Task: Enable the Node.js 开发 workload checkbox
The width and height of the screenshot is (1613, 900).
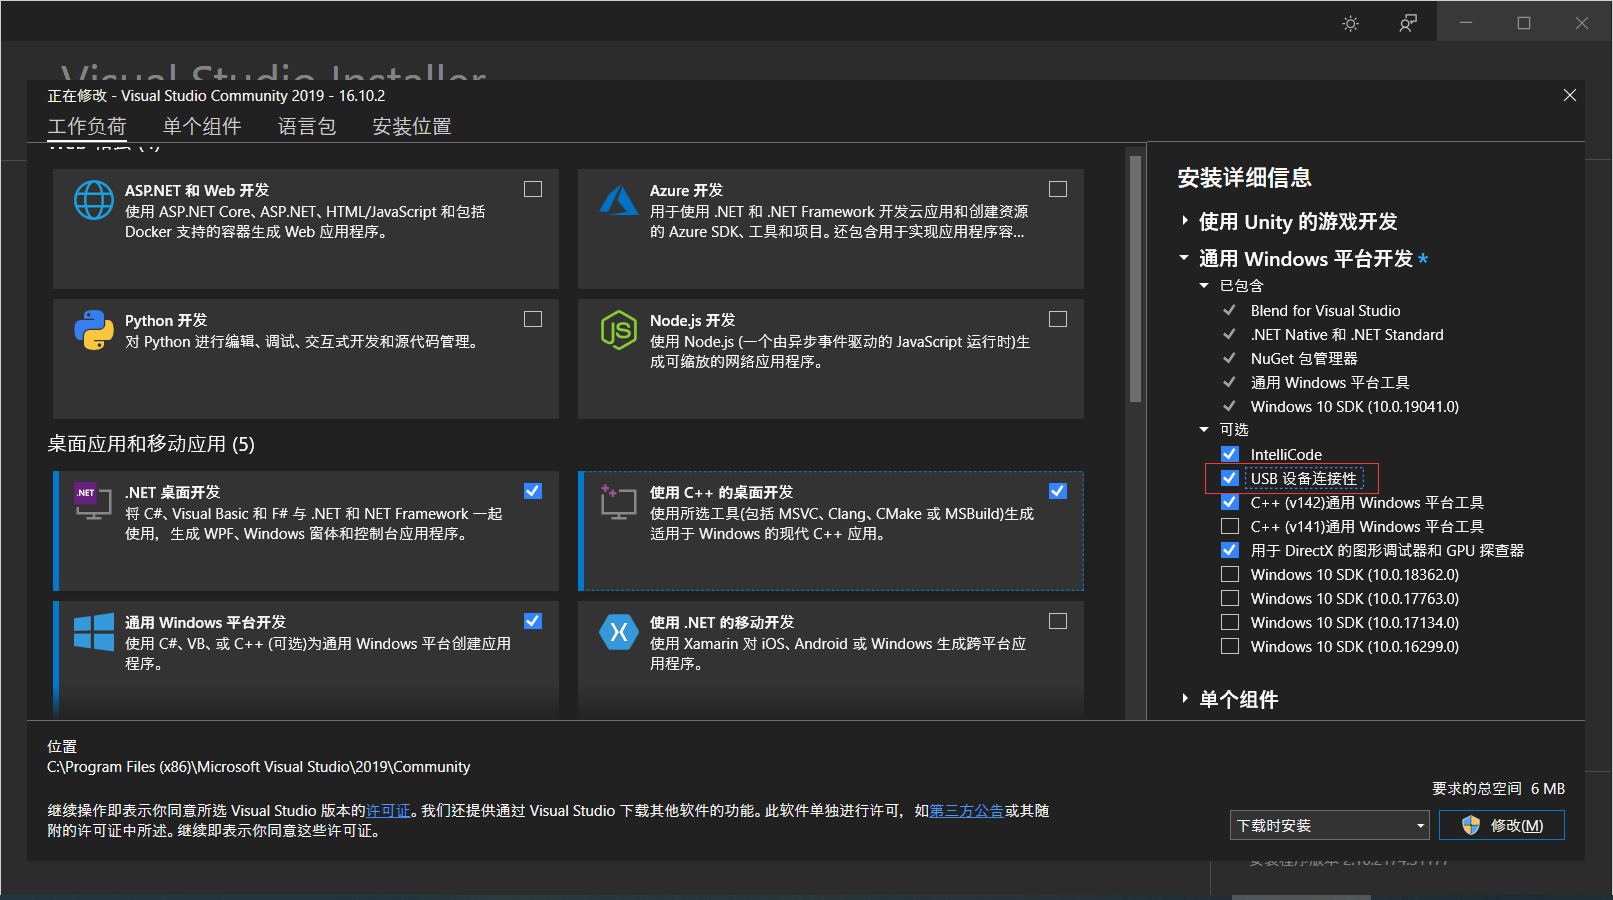Action: [1058, 319]
